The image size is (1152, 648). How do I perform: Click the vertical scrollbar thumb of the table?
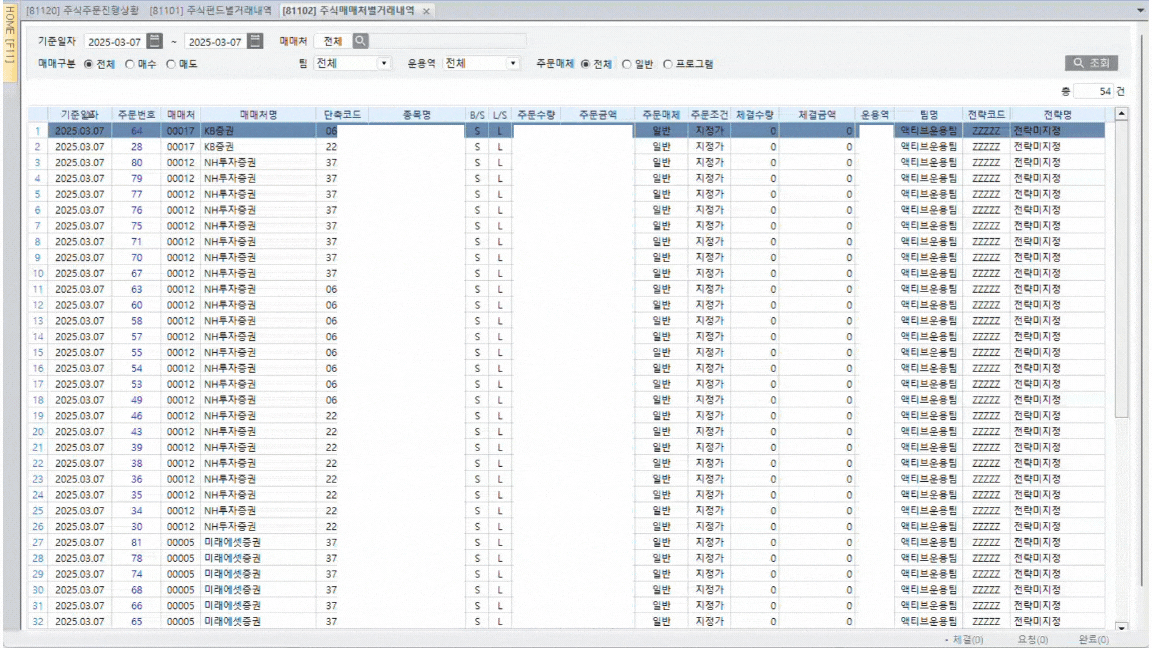tap(1121, 270)
